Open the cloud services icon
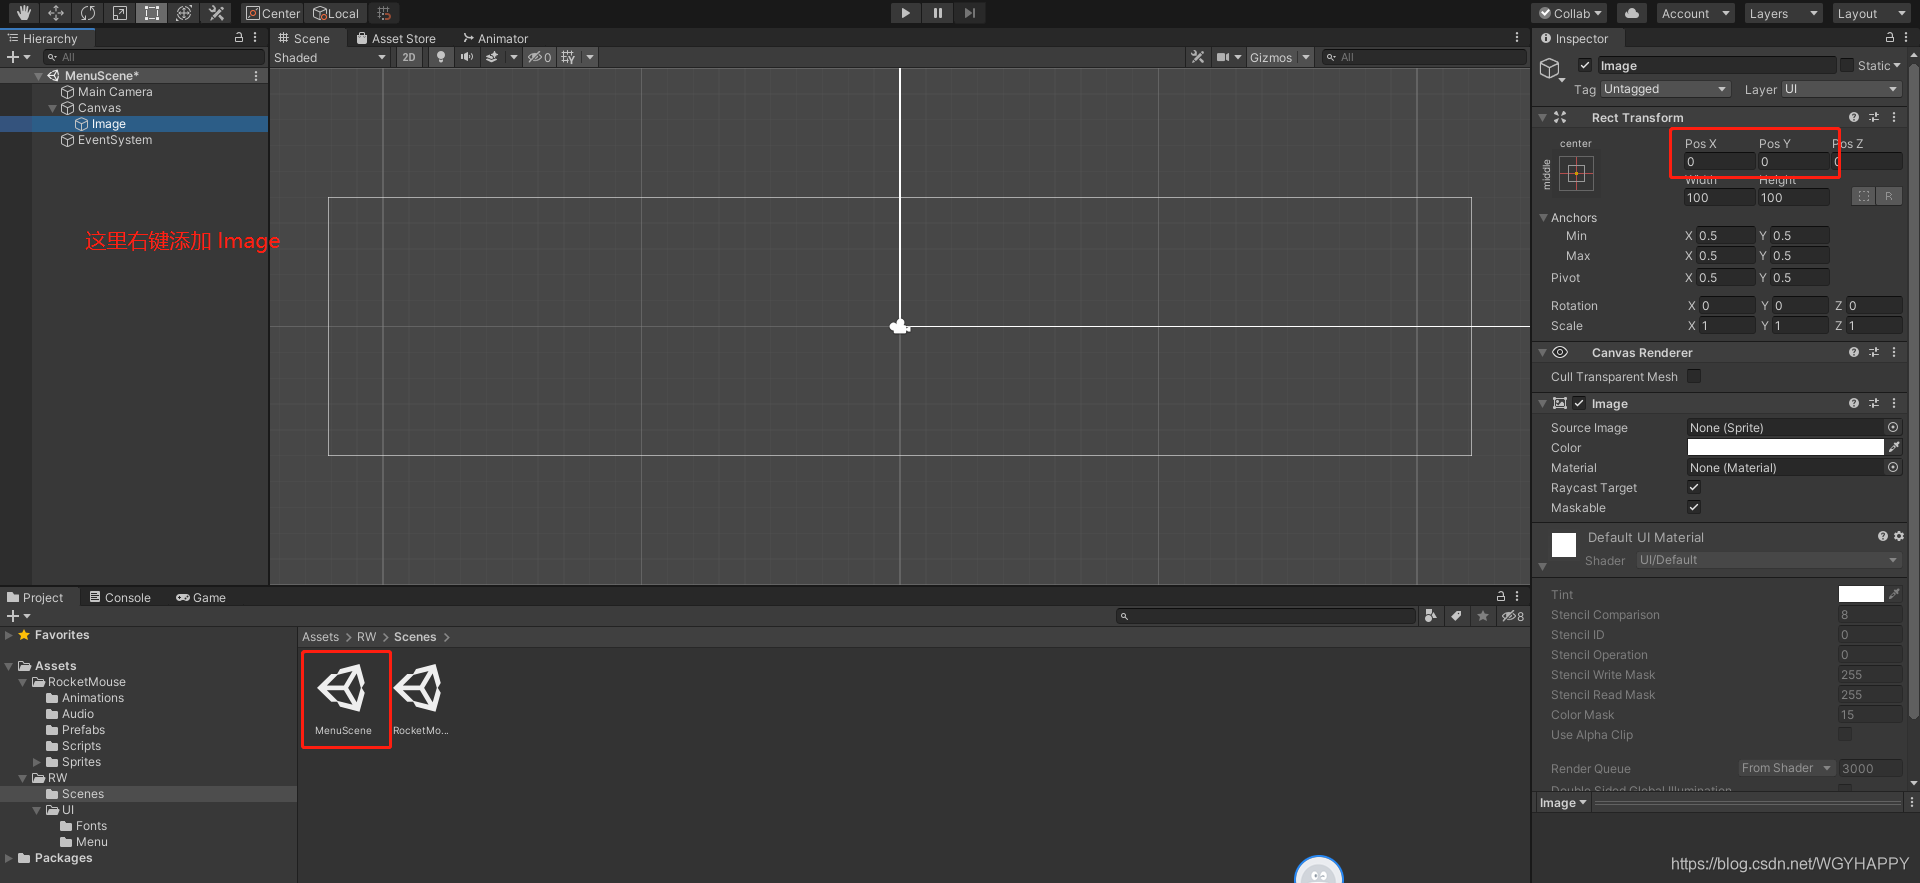This screenshot has height=883, width=1920. click(1632, 13)
